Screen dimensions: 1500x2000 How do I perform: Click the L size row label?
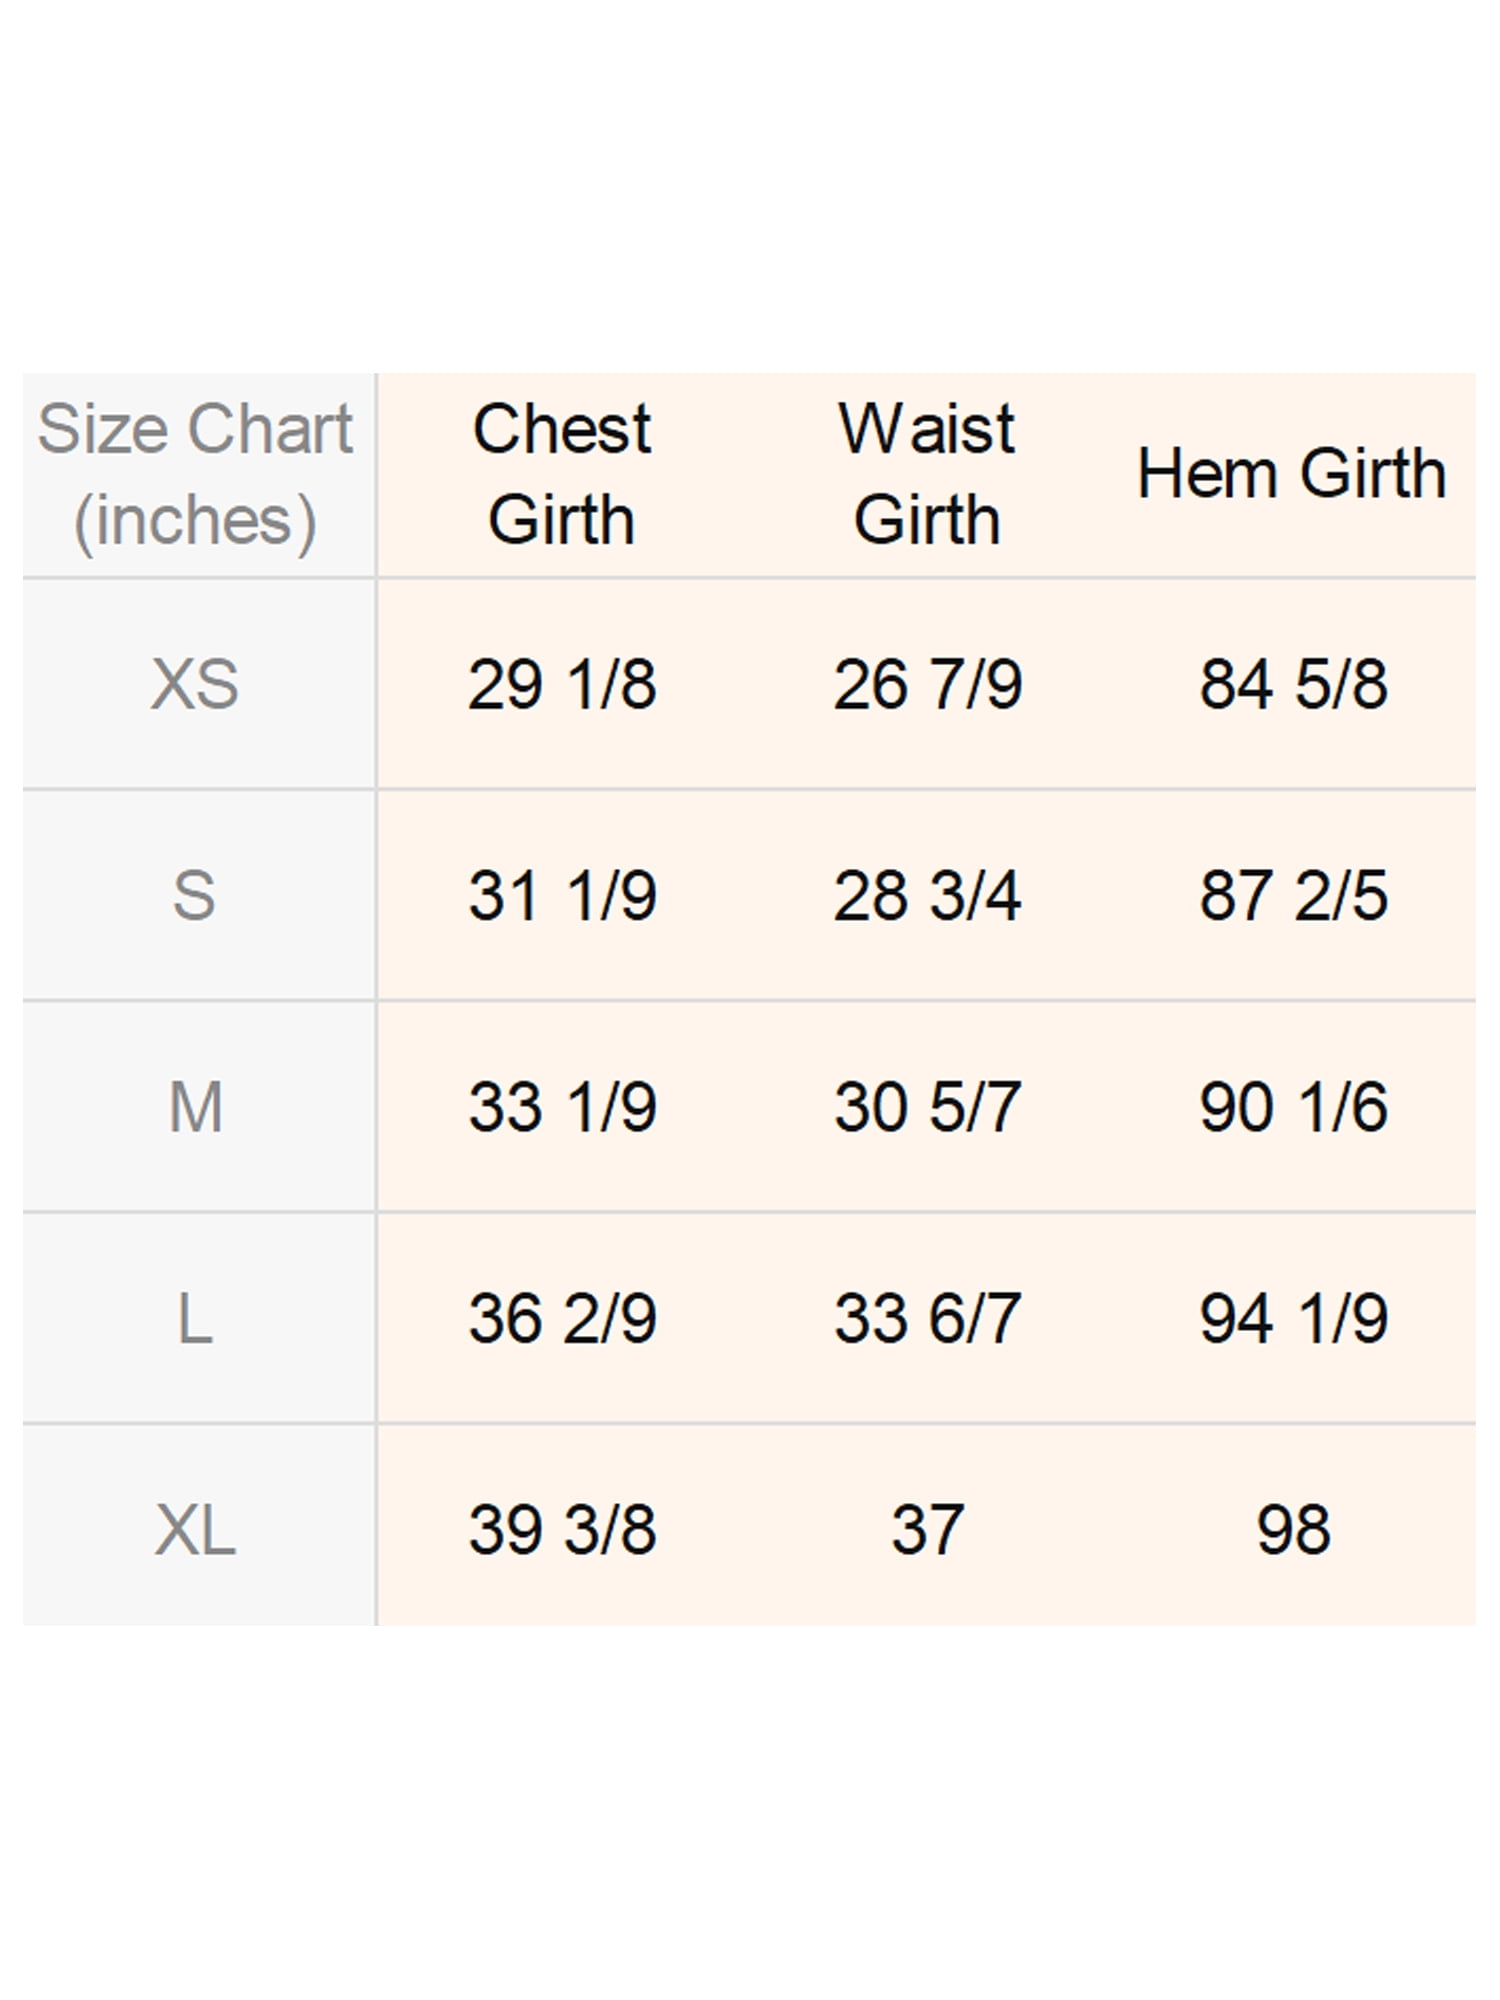(x=197, y=1318)
